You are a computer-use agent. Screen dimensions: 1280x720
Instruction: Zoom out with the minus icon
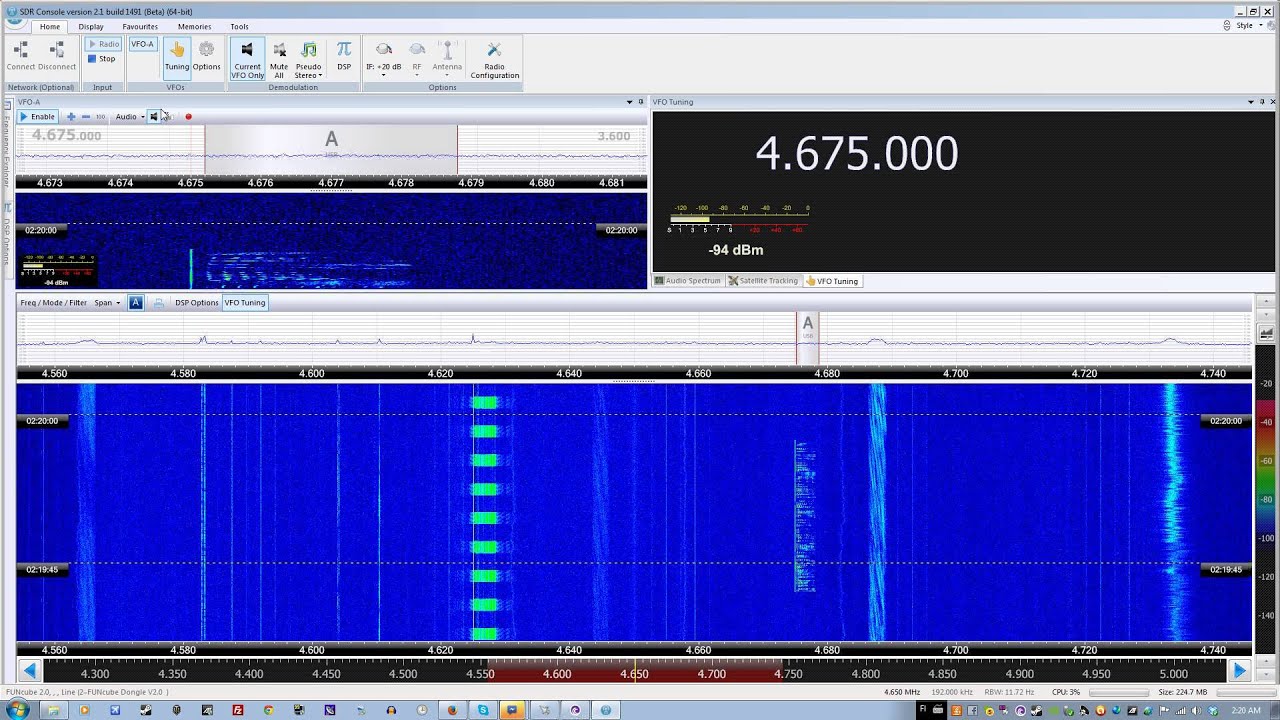(86, 116)
